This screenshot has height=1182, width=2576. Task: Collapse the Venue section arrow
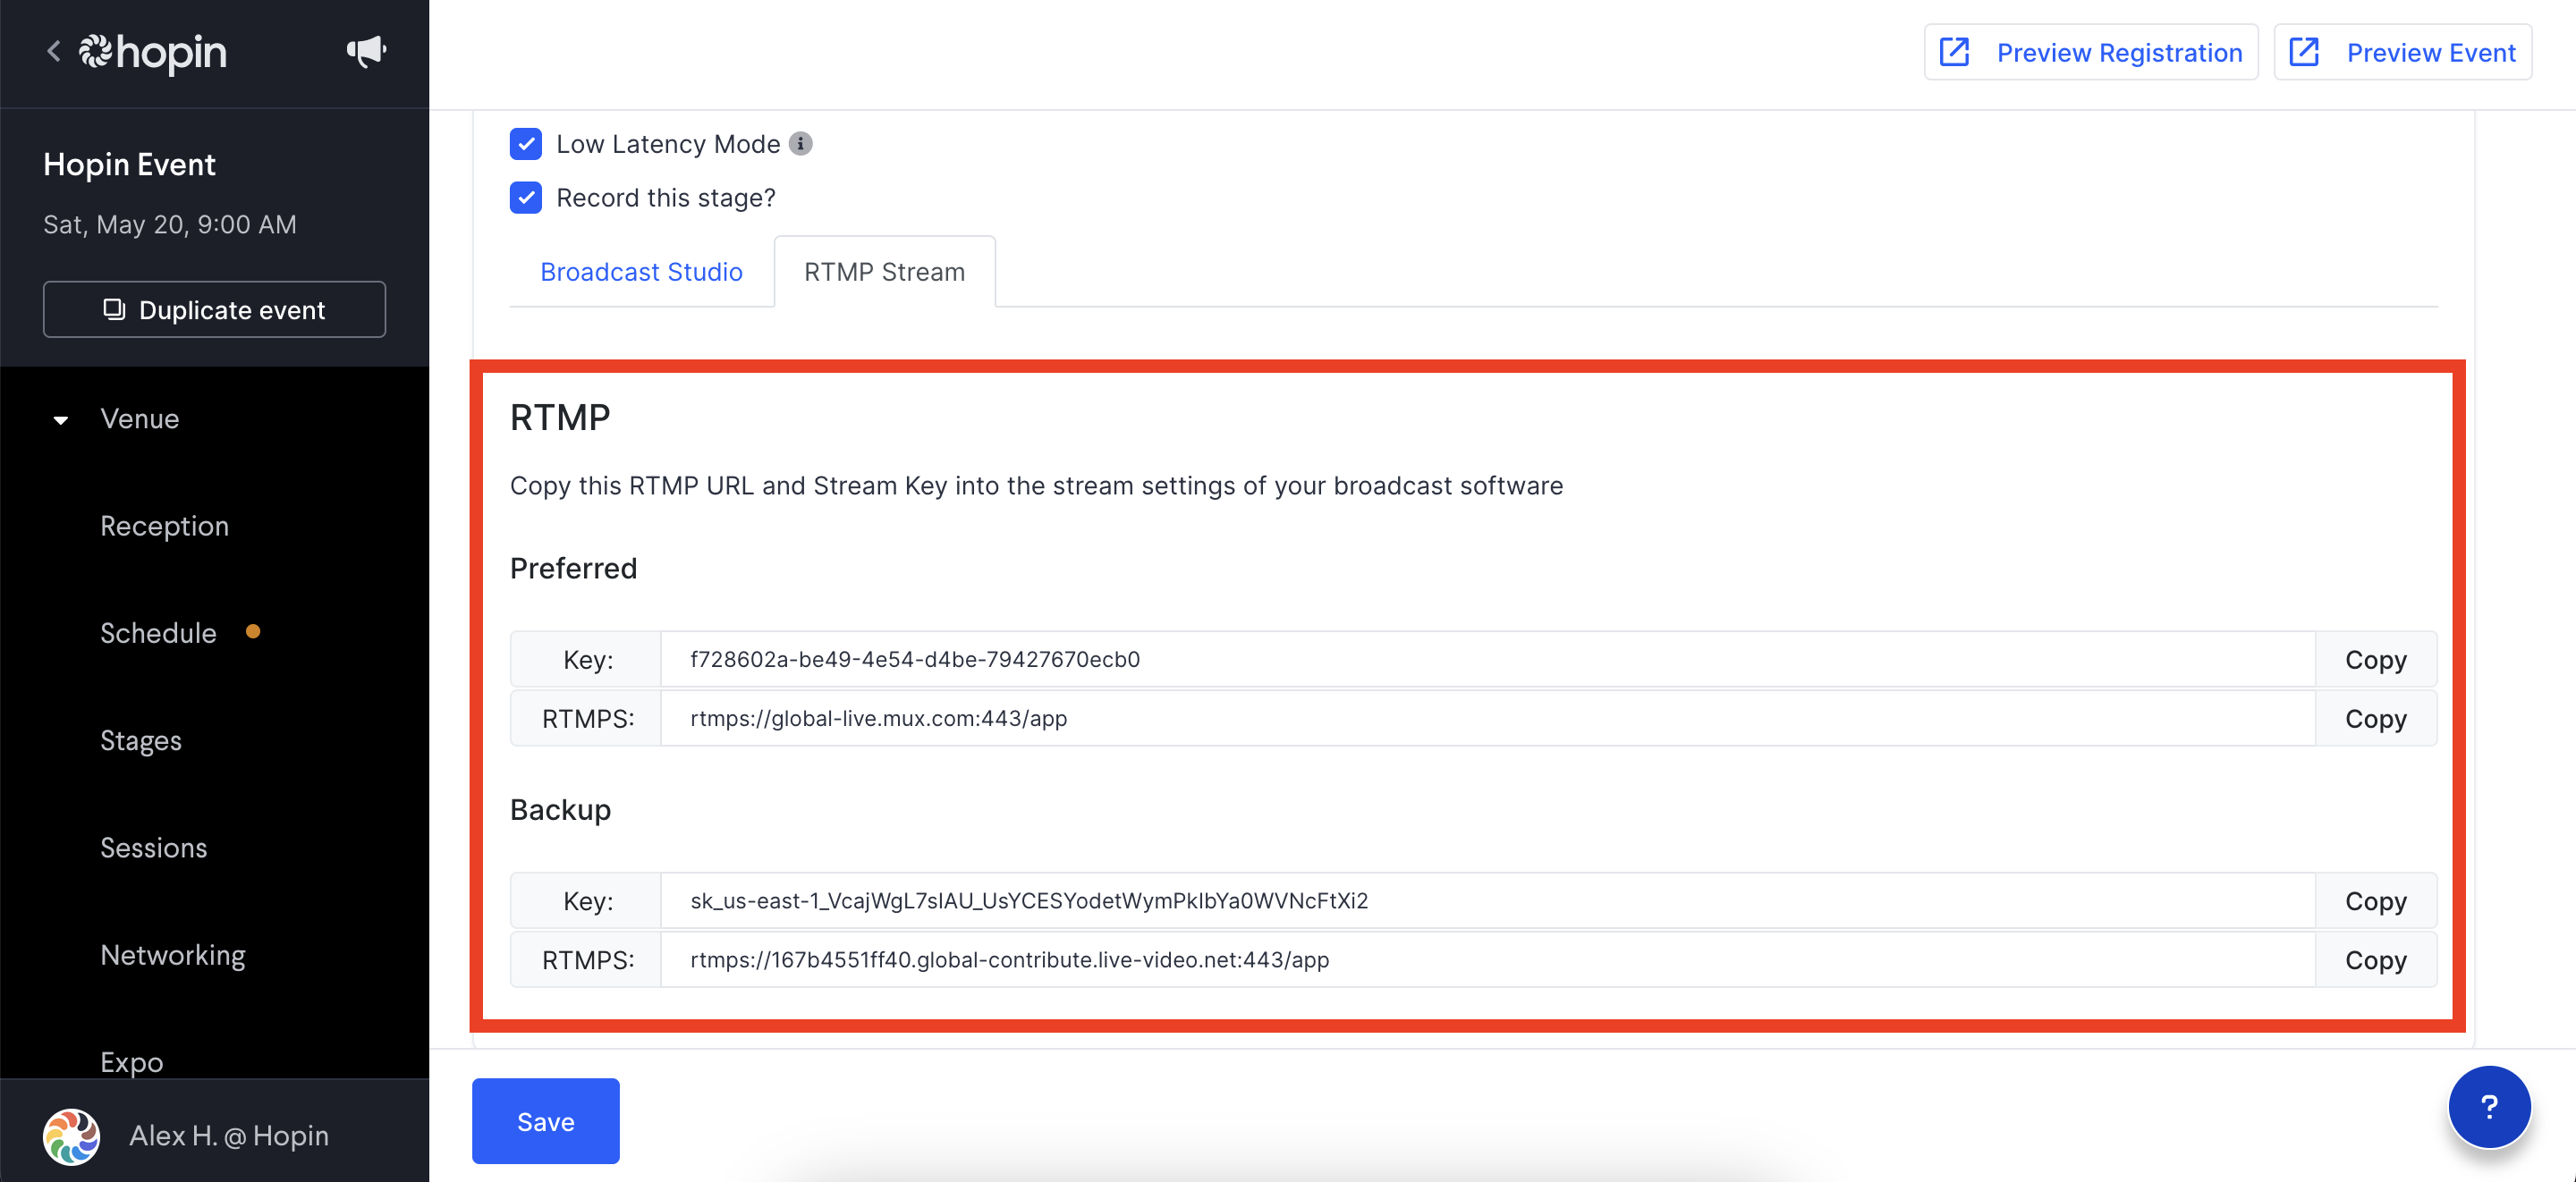click(x=61, y=420)
